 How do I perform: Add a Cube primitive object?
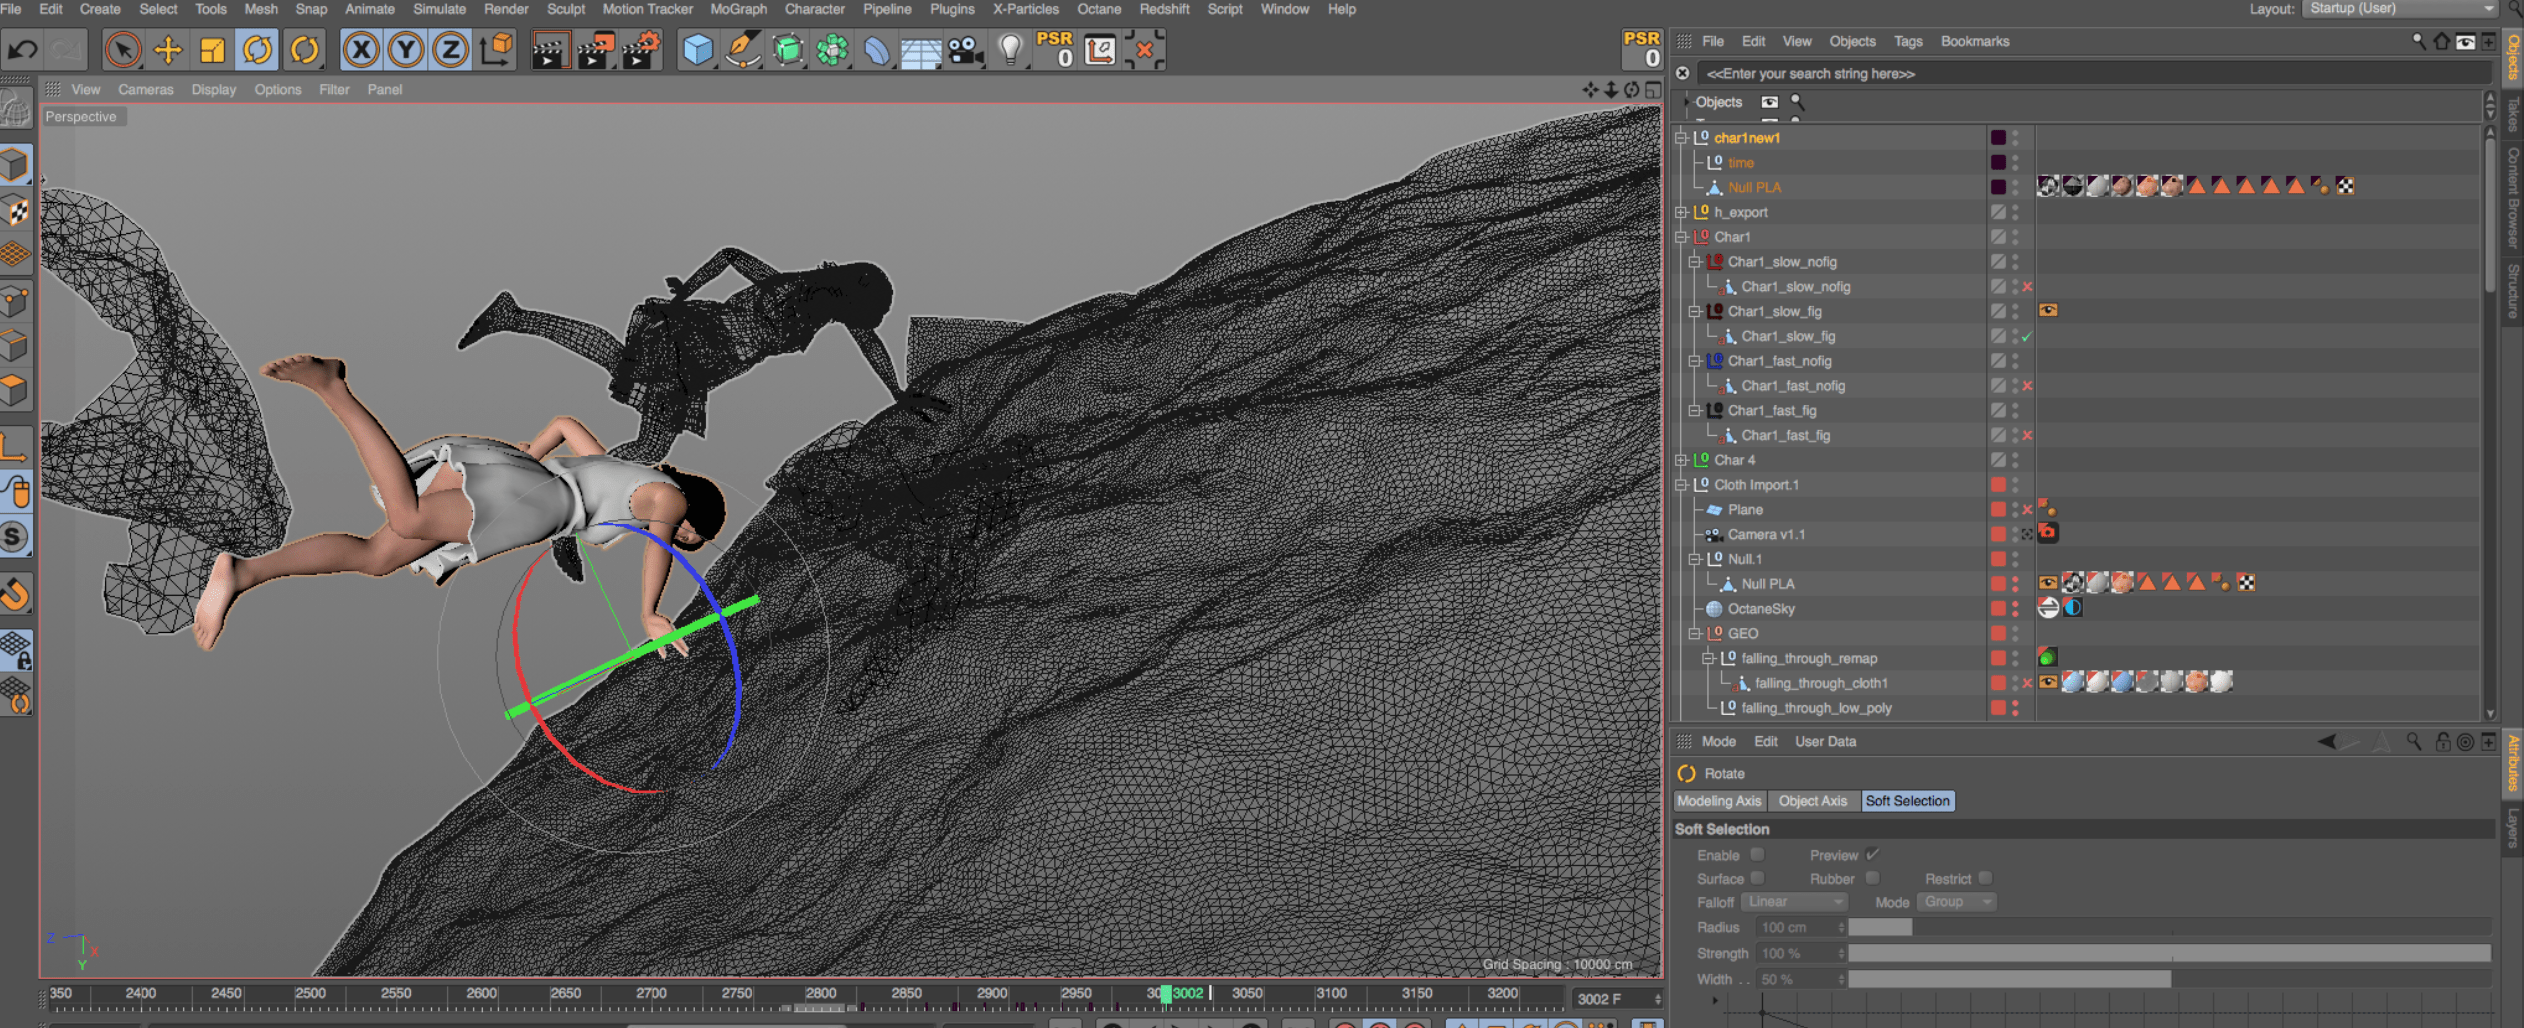pos(697,50)
